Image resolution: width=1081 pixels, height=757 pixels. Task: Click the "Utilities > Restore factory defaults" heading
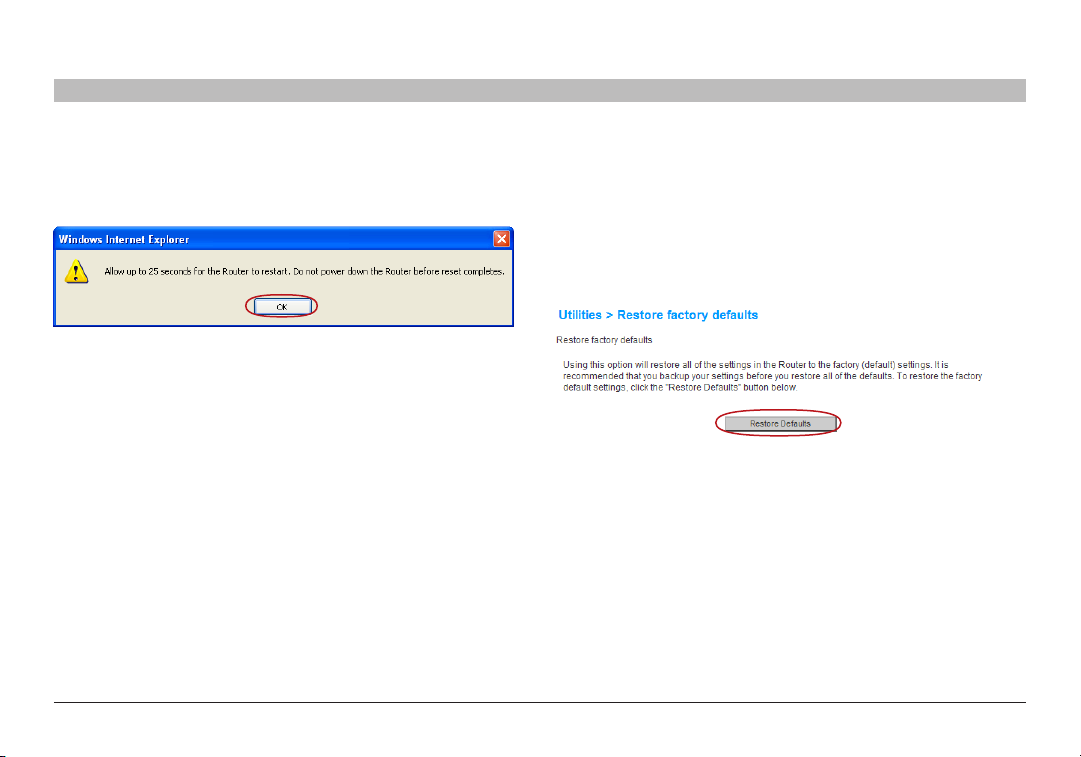click(658, 315)
